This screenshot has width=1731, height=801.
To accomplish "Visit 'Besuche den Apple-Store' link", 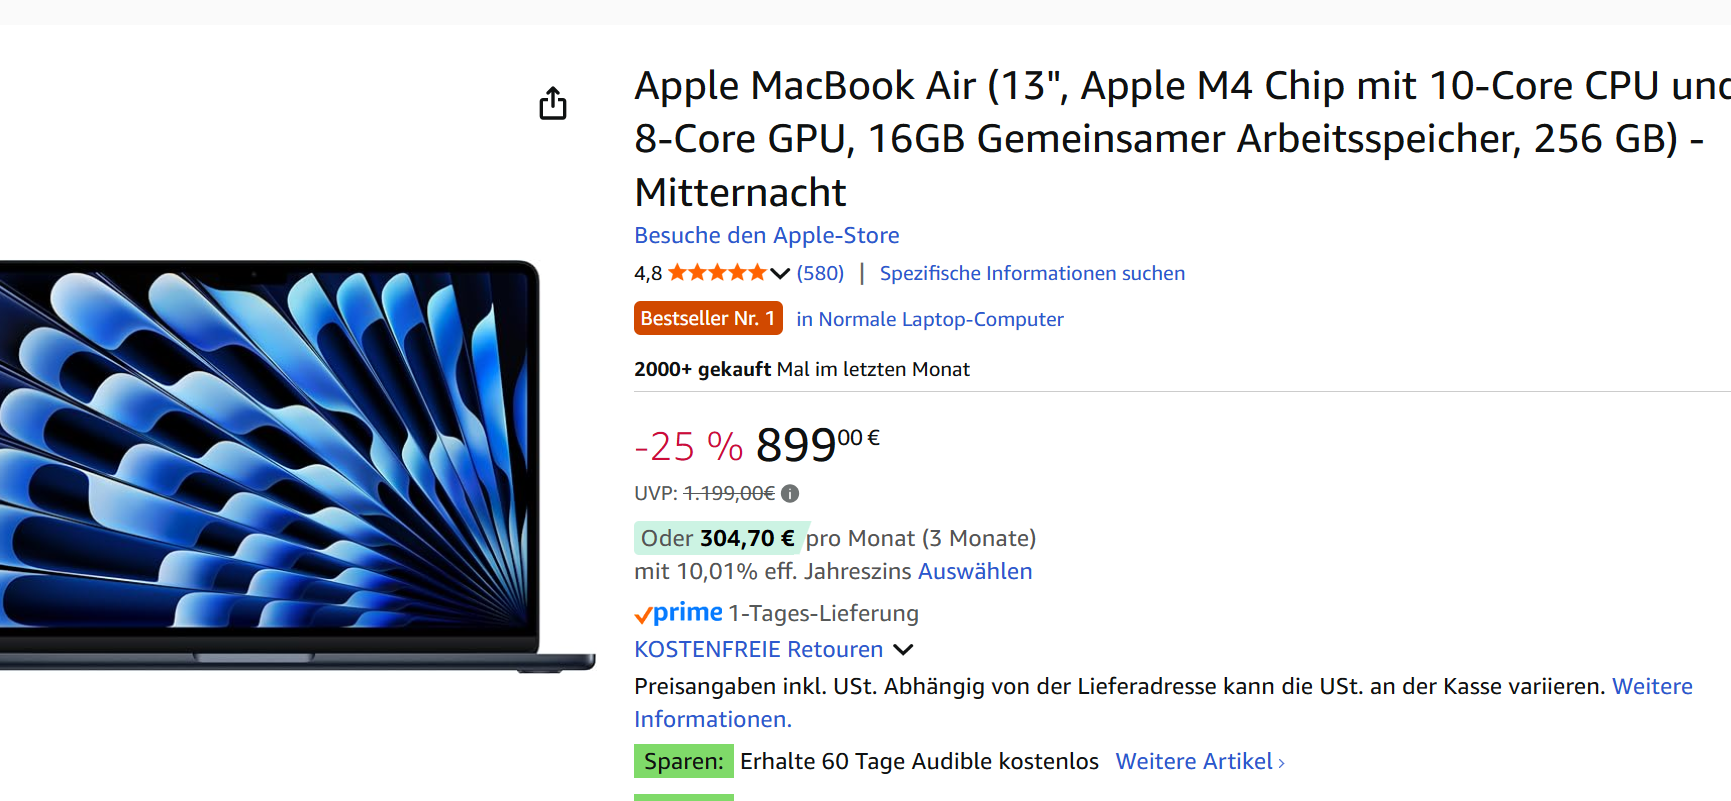I will [767, 235].
